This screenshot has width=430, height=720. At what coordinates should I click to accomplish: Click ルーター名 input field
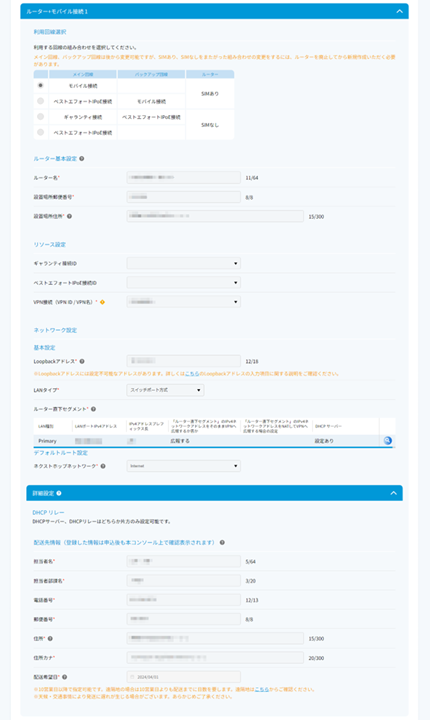(x=183, y=178)
